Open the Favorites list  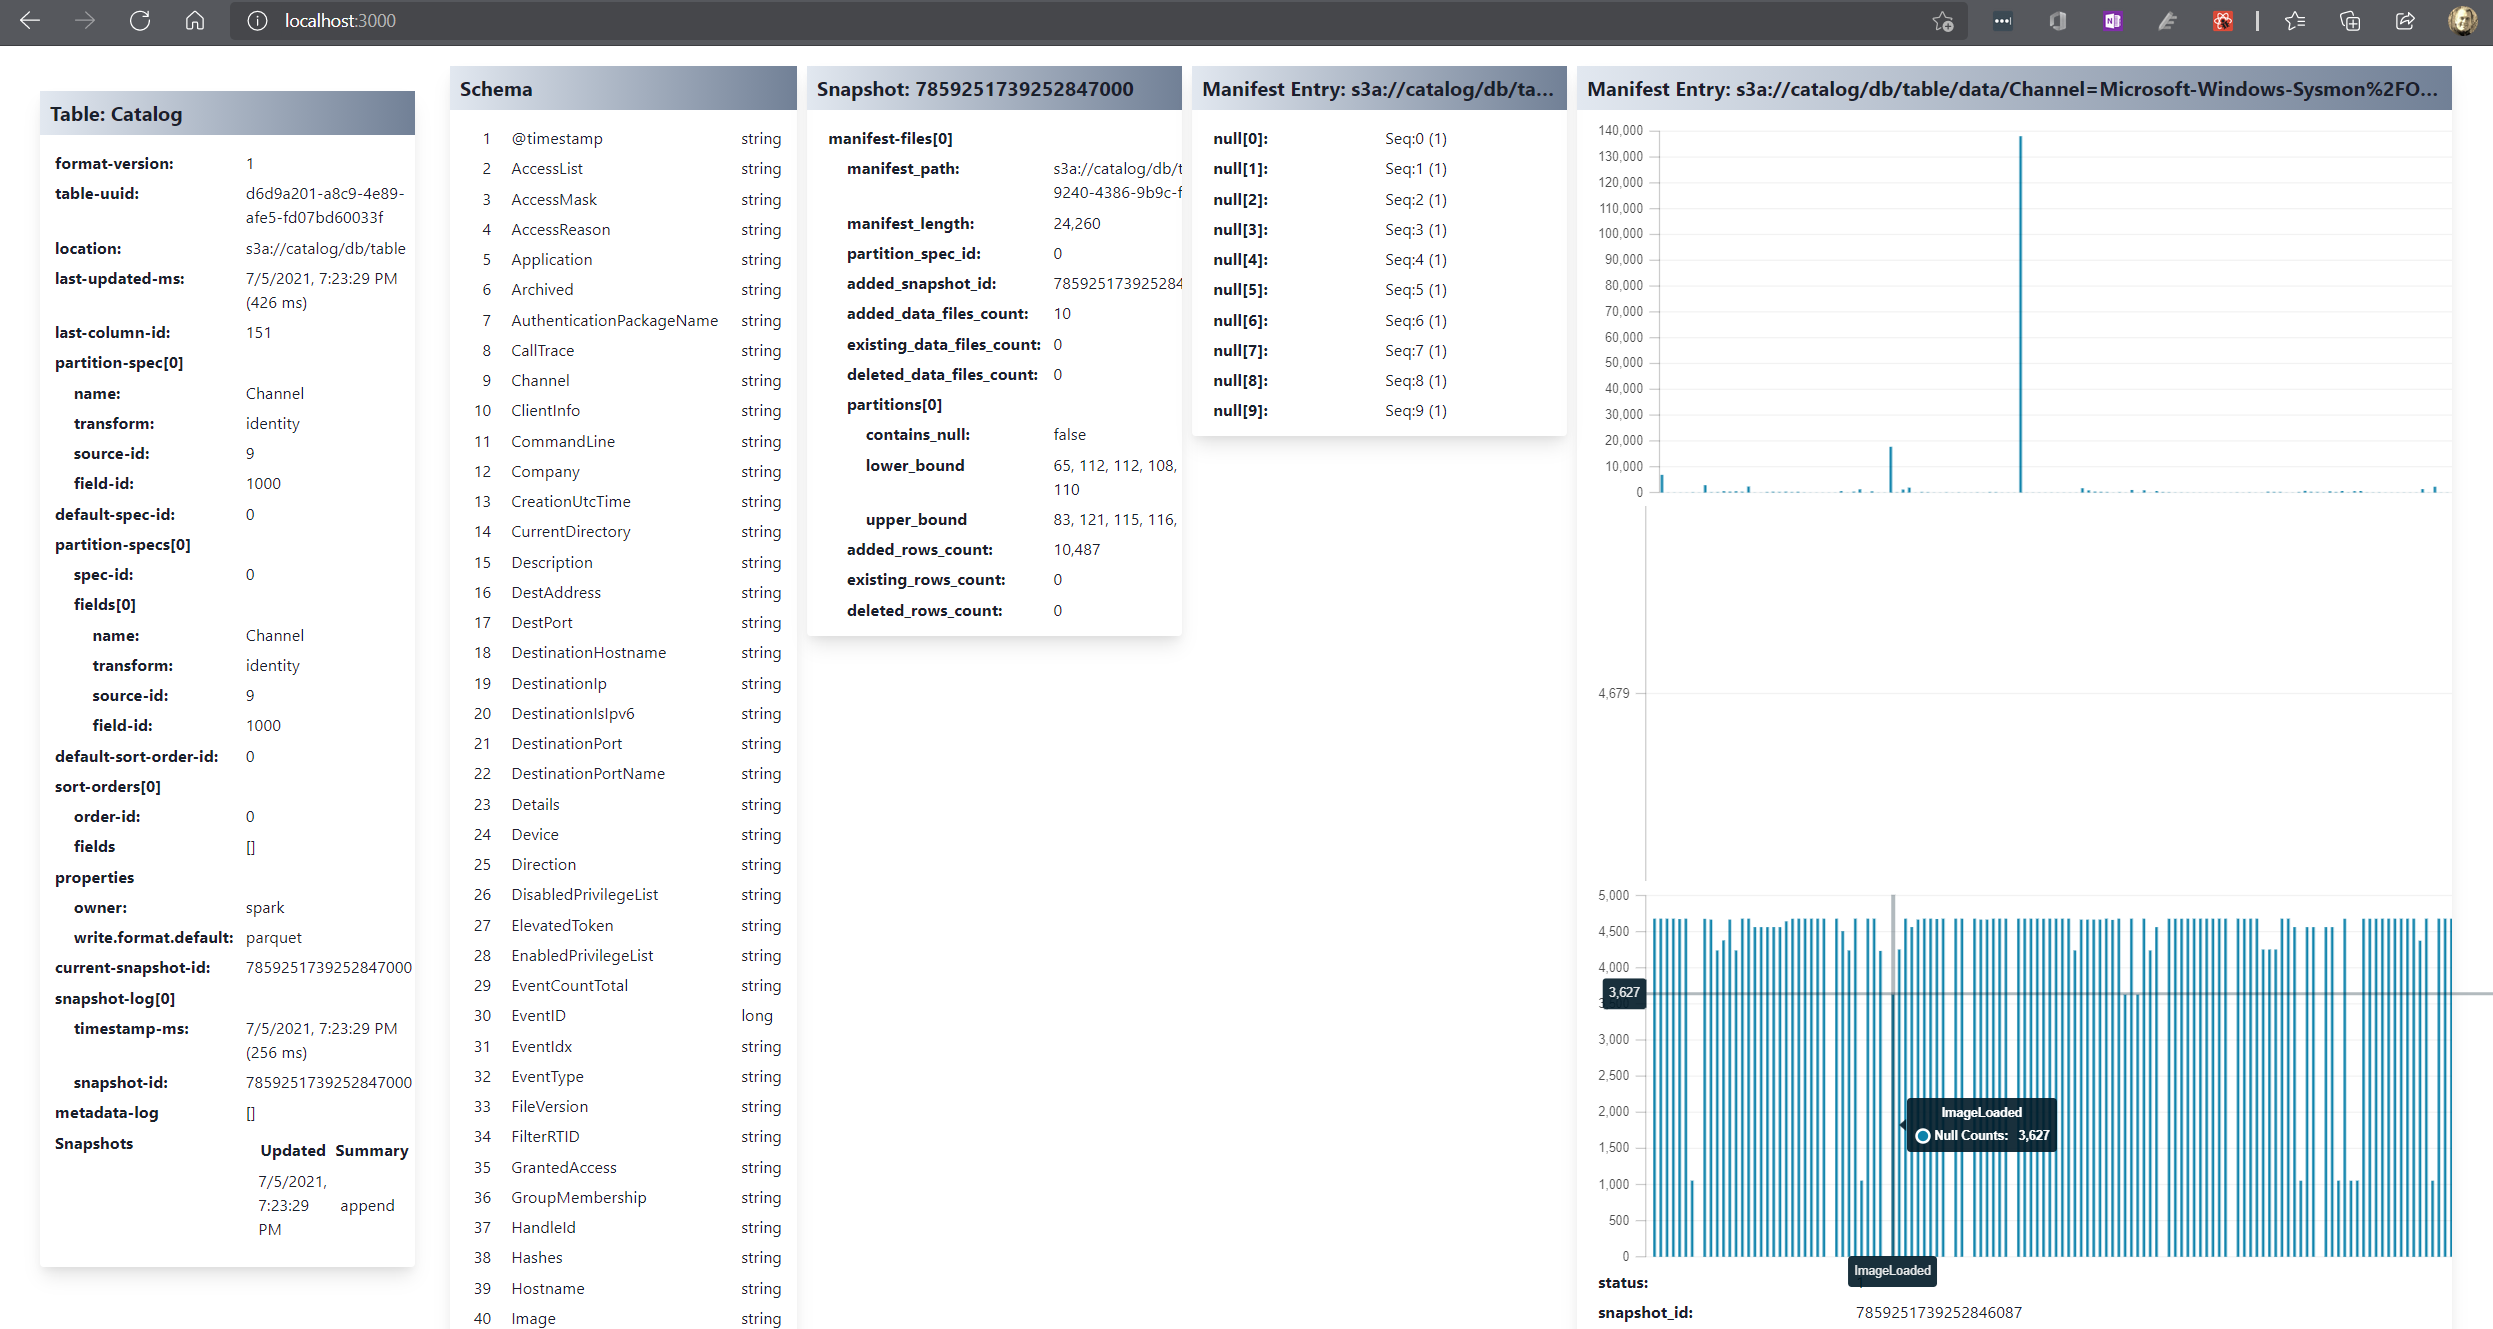(2295, 21)
